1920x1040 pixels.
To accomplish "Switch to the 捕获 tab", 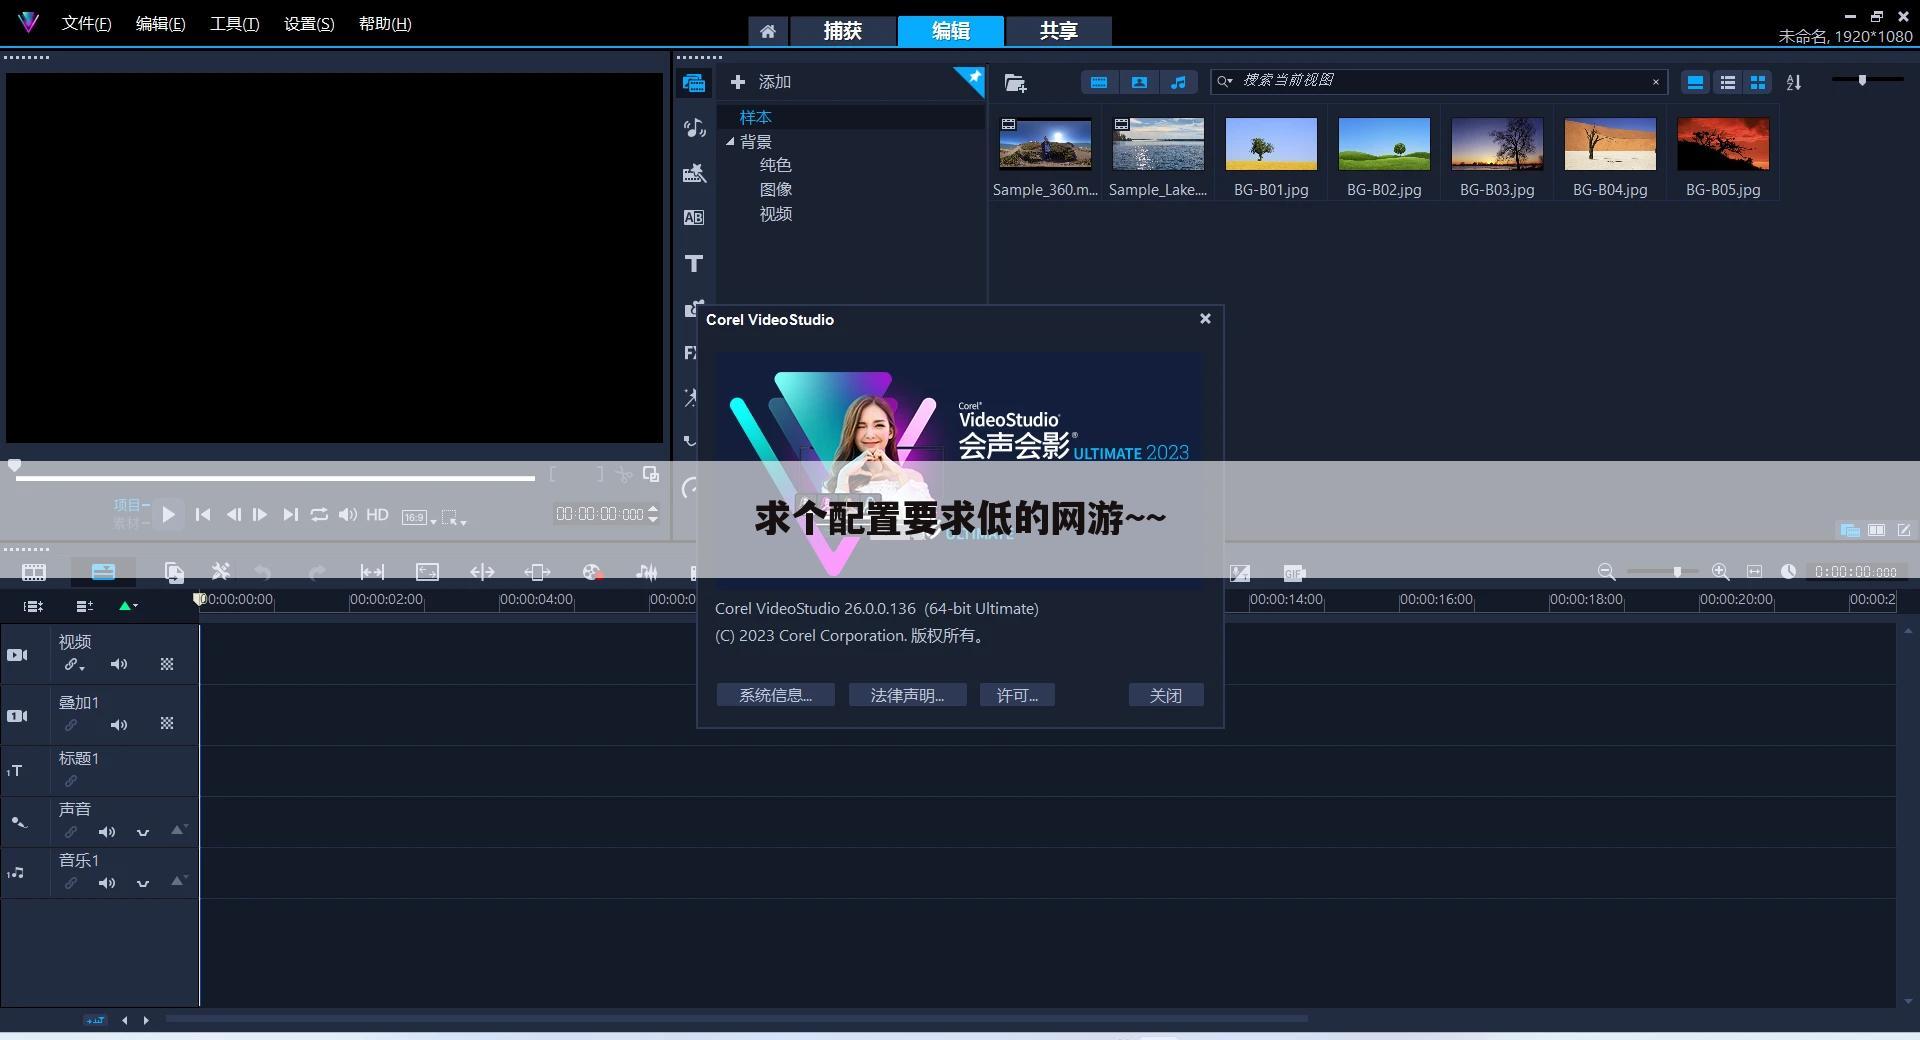I will pyautogui.click(x=843, y=31).
